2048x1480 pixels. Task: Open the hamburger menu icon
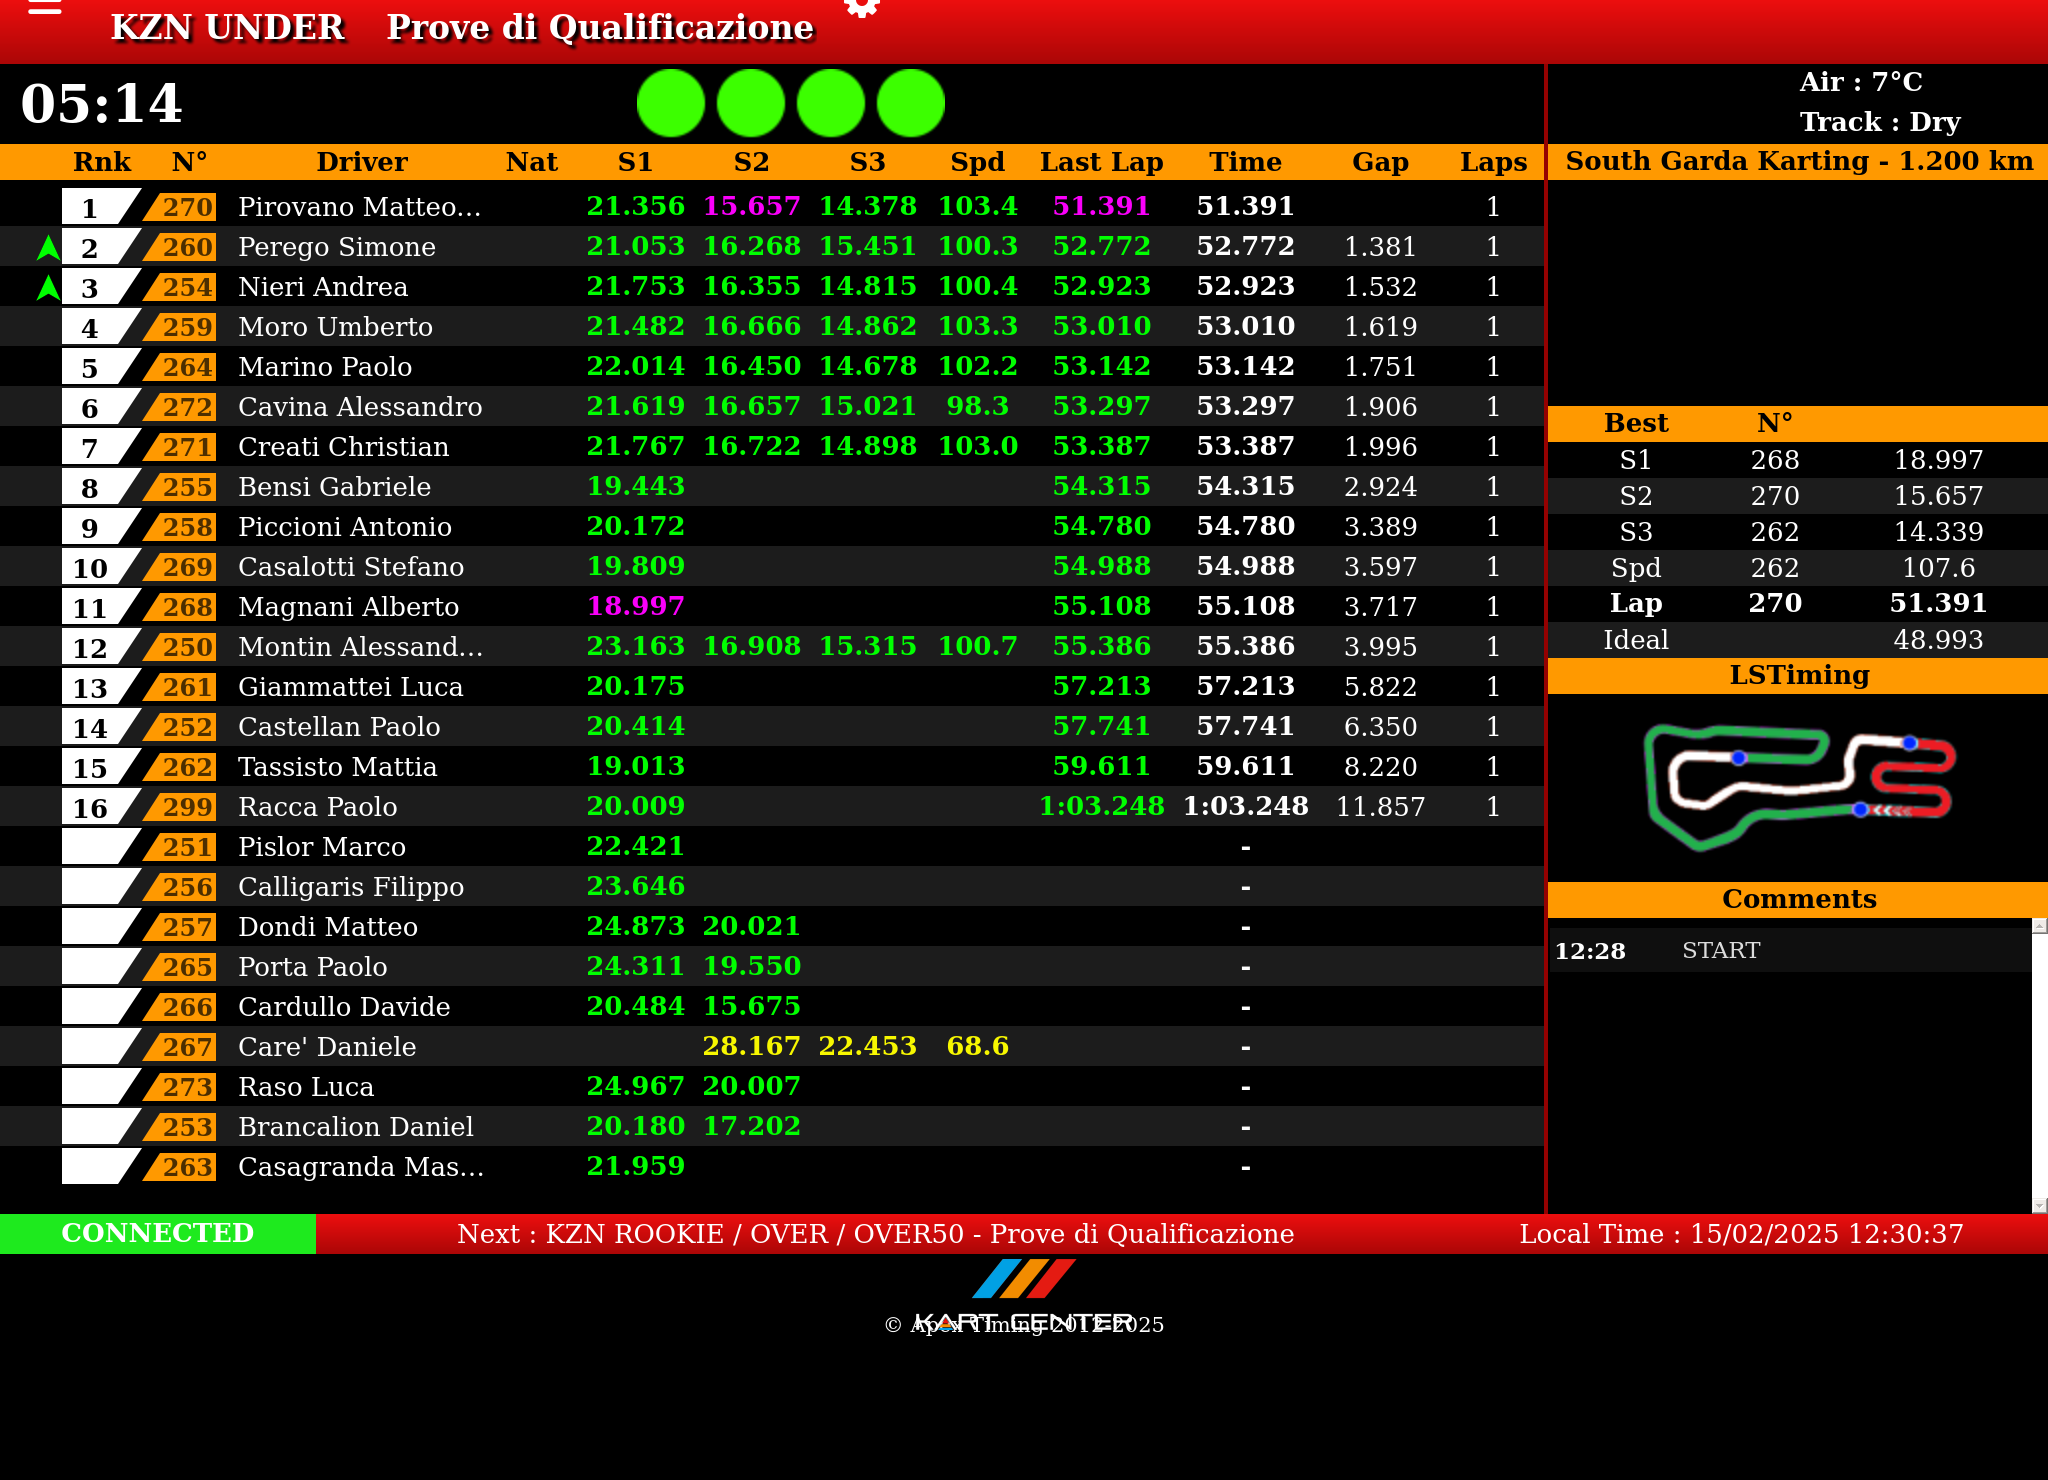pos(45,8)
